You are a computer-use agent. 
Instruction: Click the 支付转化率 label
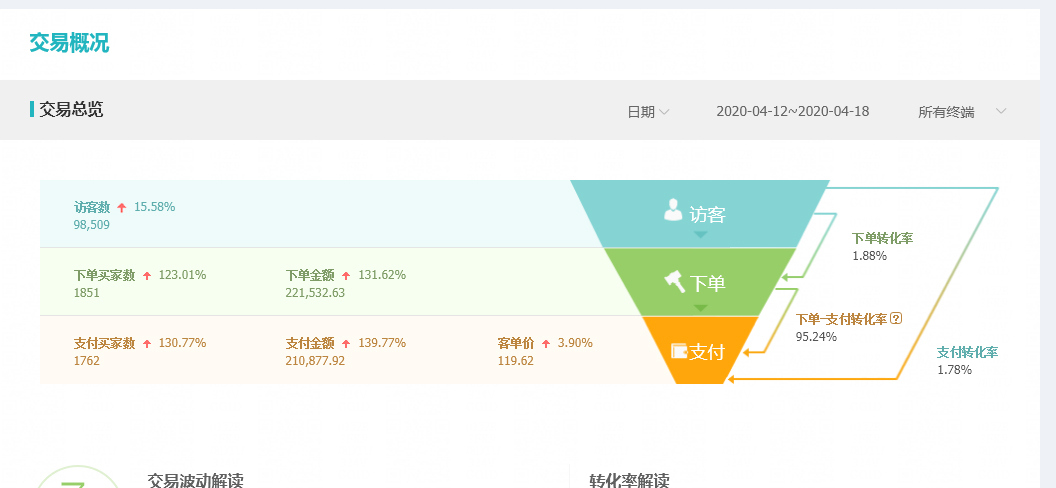[968, 352]
